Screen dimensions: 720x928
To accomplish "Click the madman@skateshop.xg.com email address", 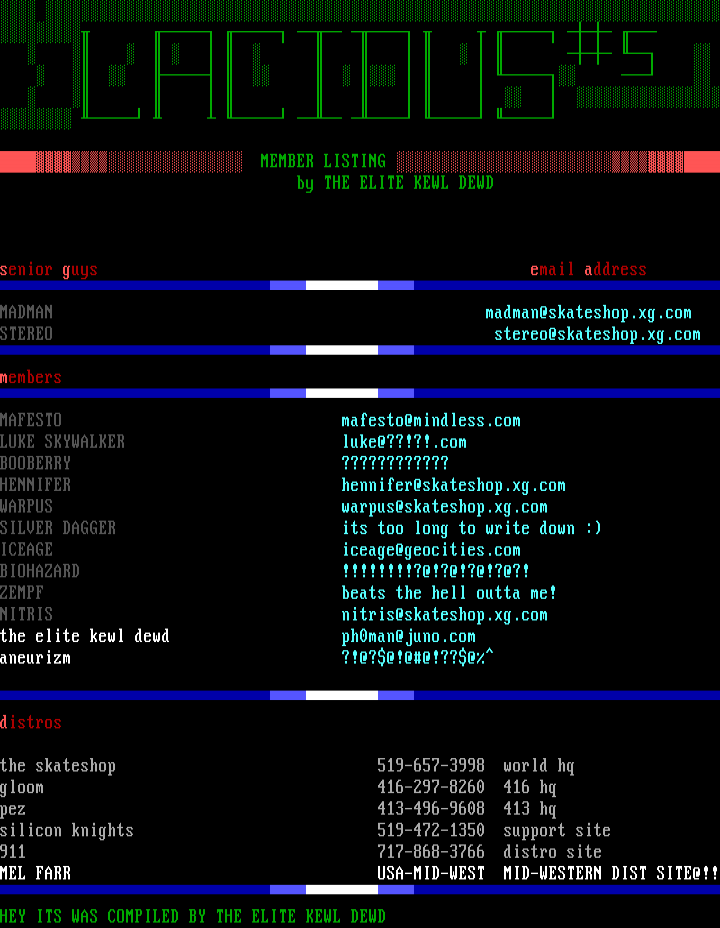I will [x=588, y=313].
